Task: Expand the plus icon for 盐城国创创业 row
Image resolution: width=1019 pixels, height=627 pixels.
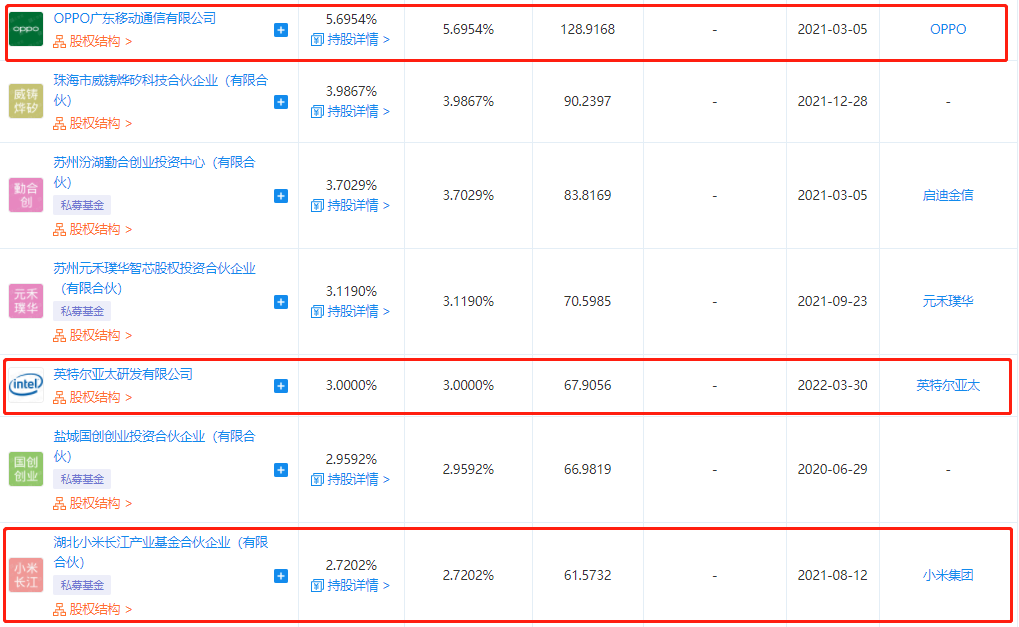Action: click(x=281, y=470)
